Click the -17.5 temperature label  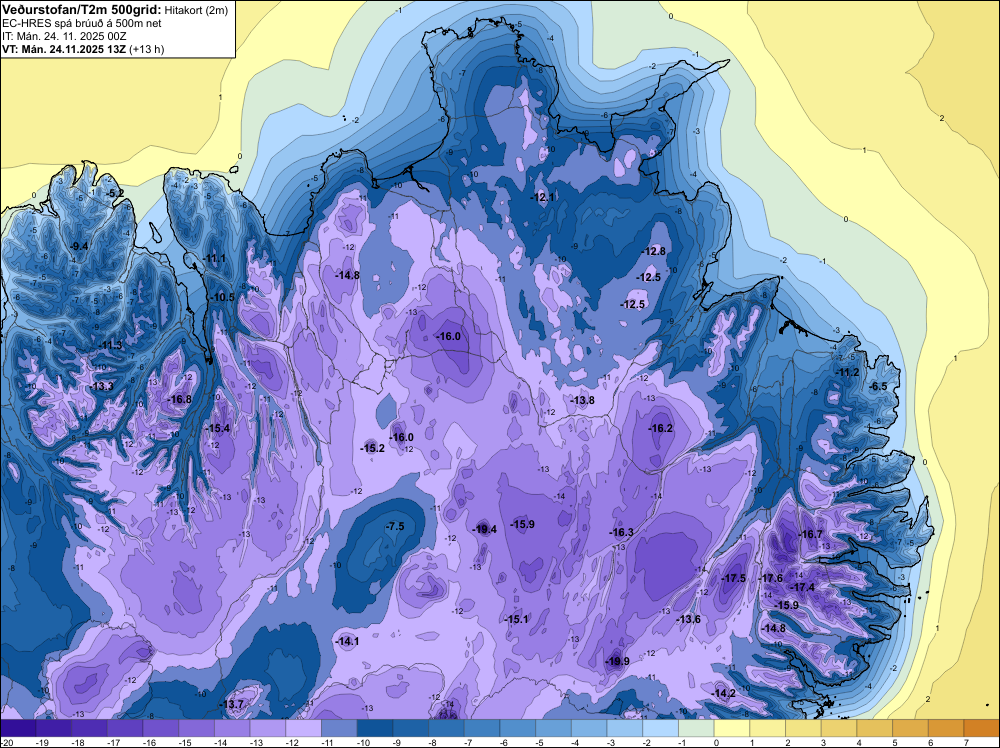pos(733,578)
